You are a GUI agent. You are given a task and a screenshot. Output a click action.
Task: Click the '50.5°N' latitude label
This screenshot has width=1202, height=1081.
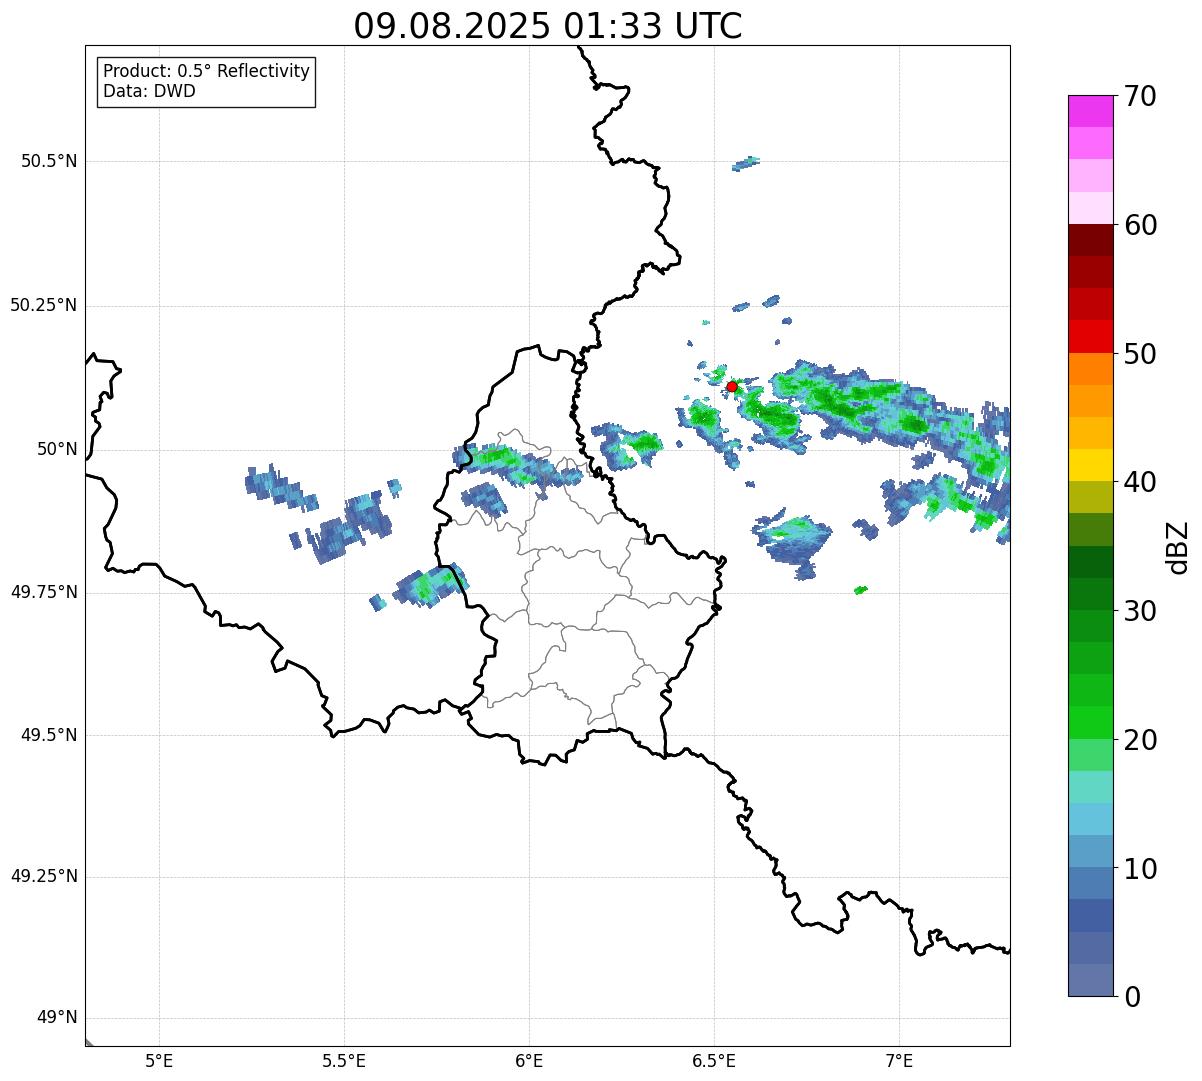[49, 161]
